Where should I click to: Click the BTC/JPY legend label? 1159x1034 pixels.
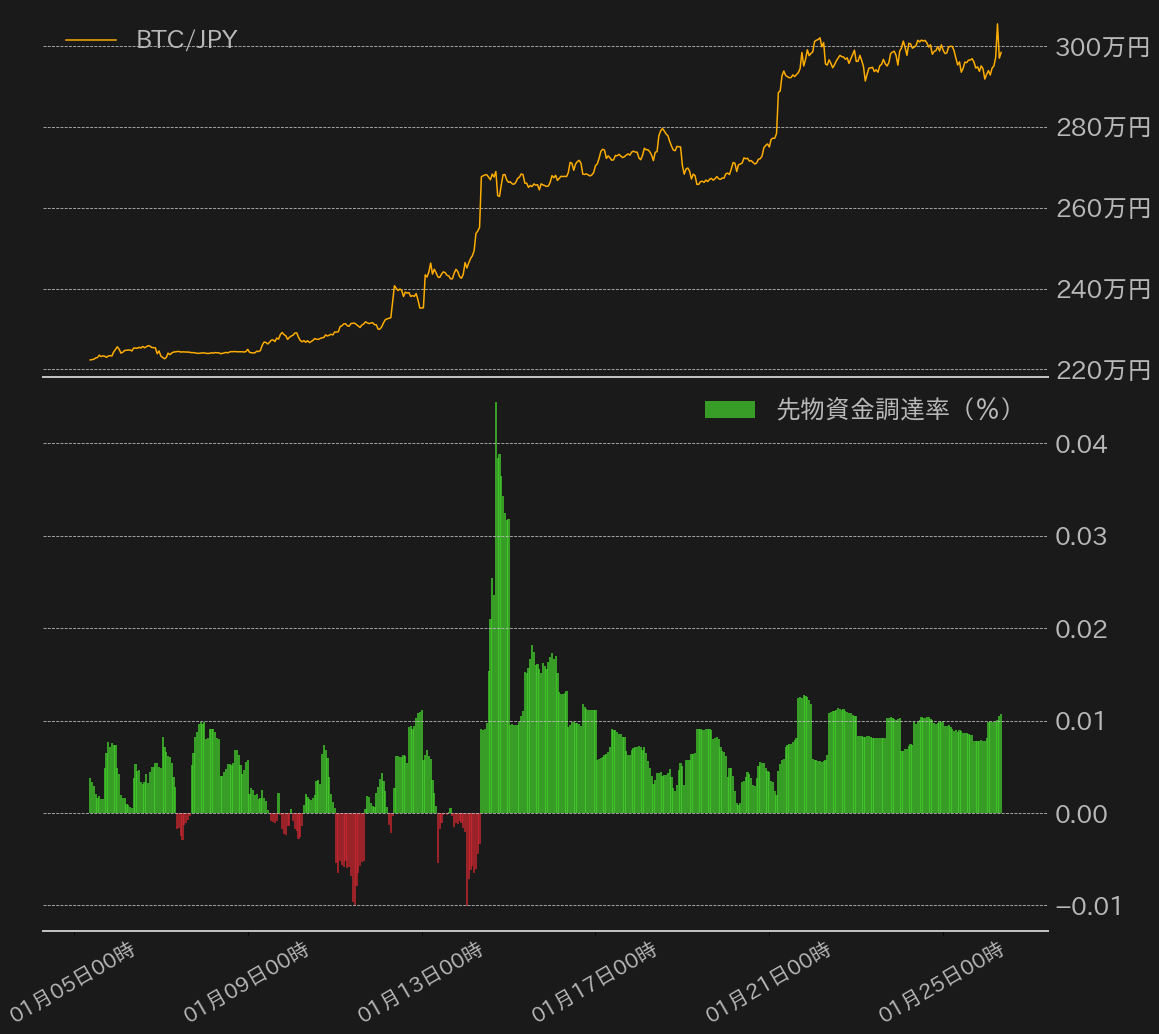point(186,39)
